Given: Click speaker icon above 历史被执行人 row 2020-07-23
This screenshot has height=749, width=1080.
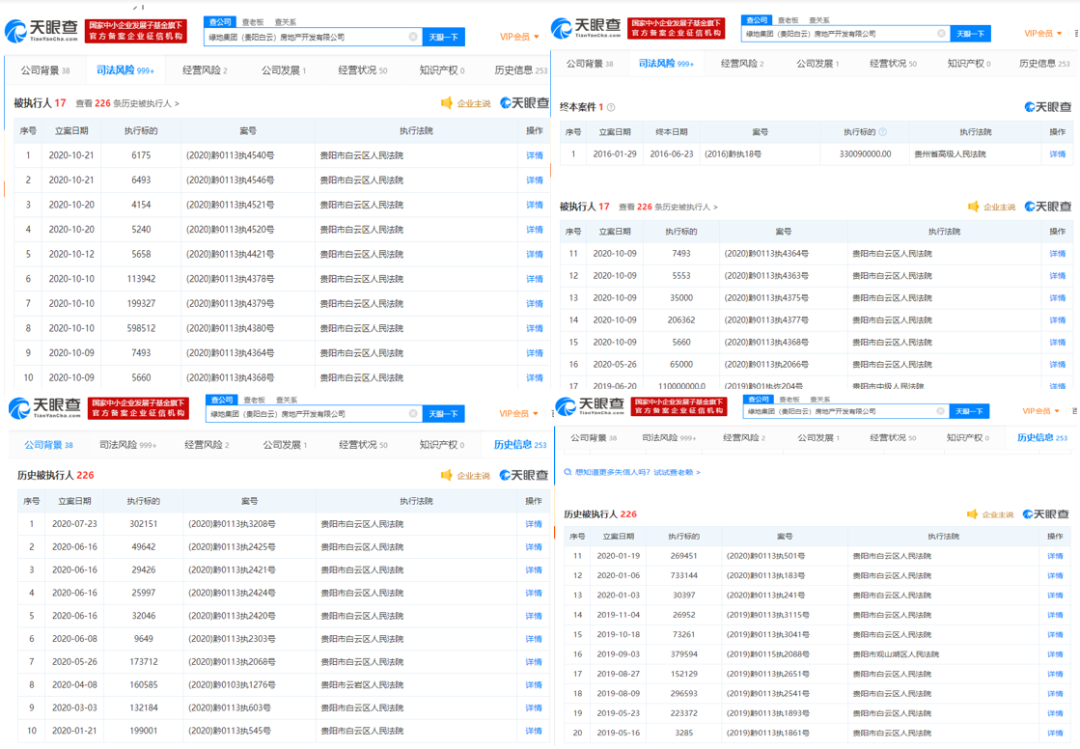Looking at the screenshot, I should tap(446, 475).
